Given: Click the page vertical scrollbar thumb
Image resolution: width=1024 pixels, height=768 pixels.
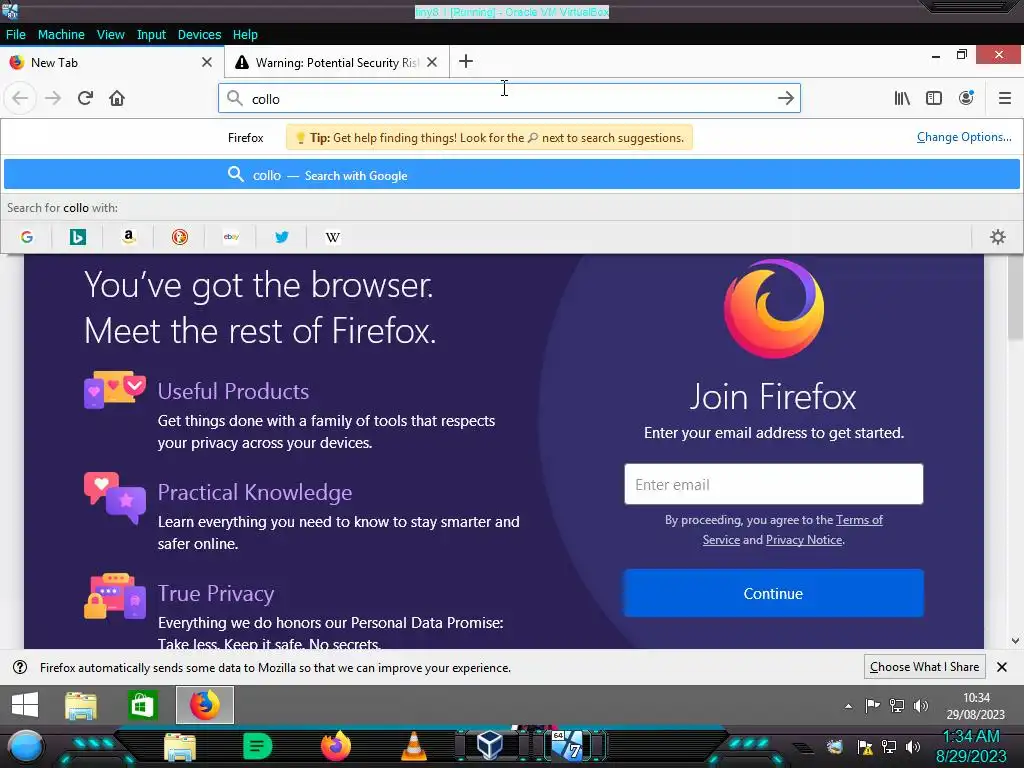Looking at the screenshot, I should click(x=1015, y=298).
